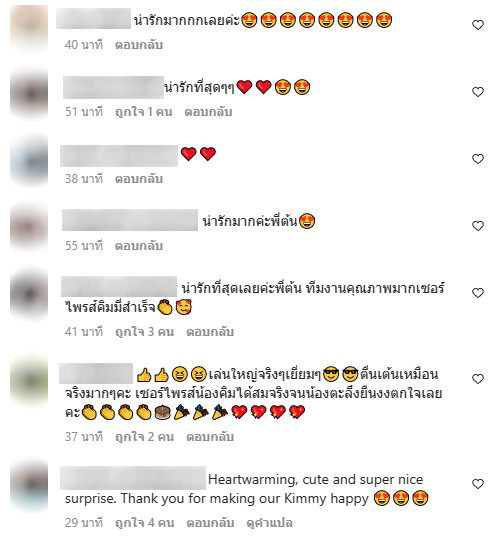Image resolution: width=496 pixels, height=550 pixels.
Task: Open likes list 'ถูกใจ 3 คน'
Action: pos(145,331)
